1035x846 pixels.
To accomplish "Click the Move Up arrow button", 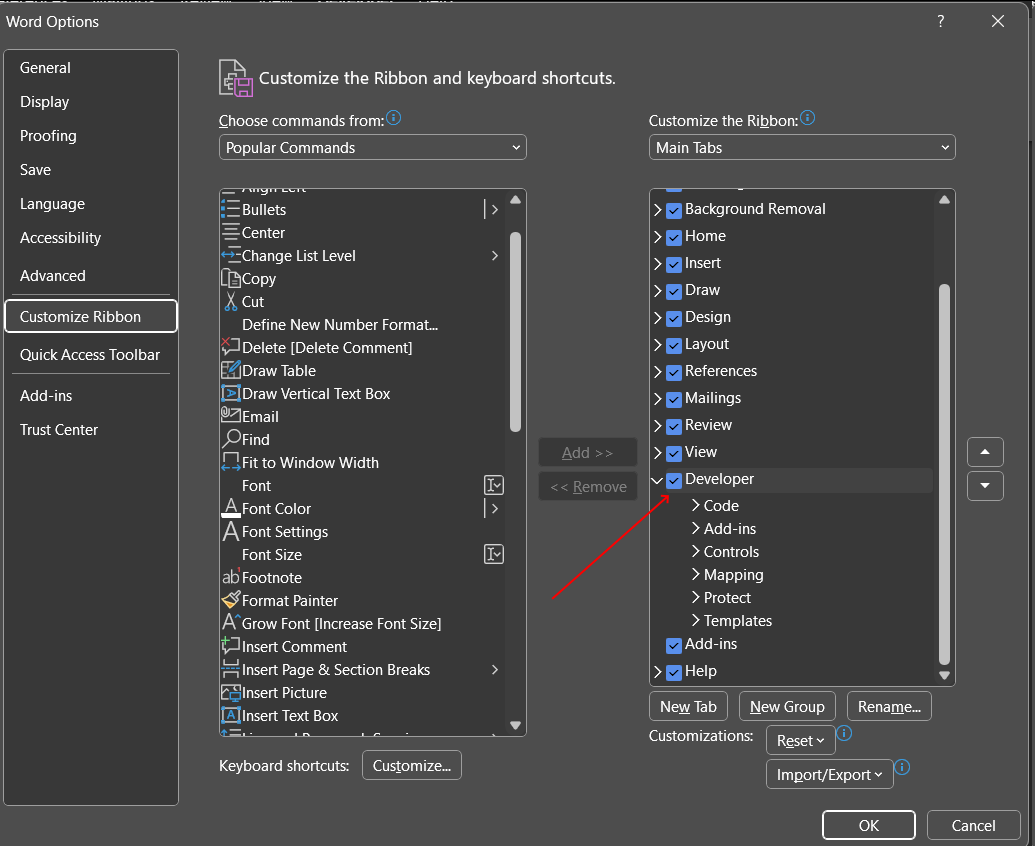I will 985,452.
